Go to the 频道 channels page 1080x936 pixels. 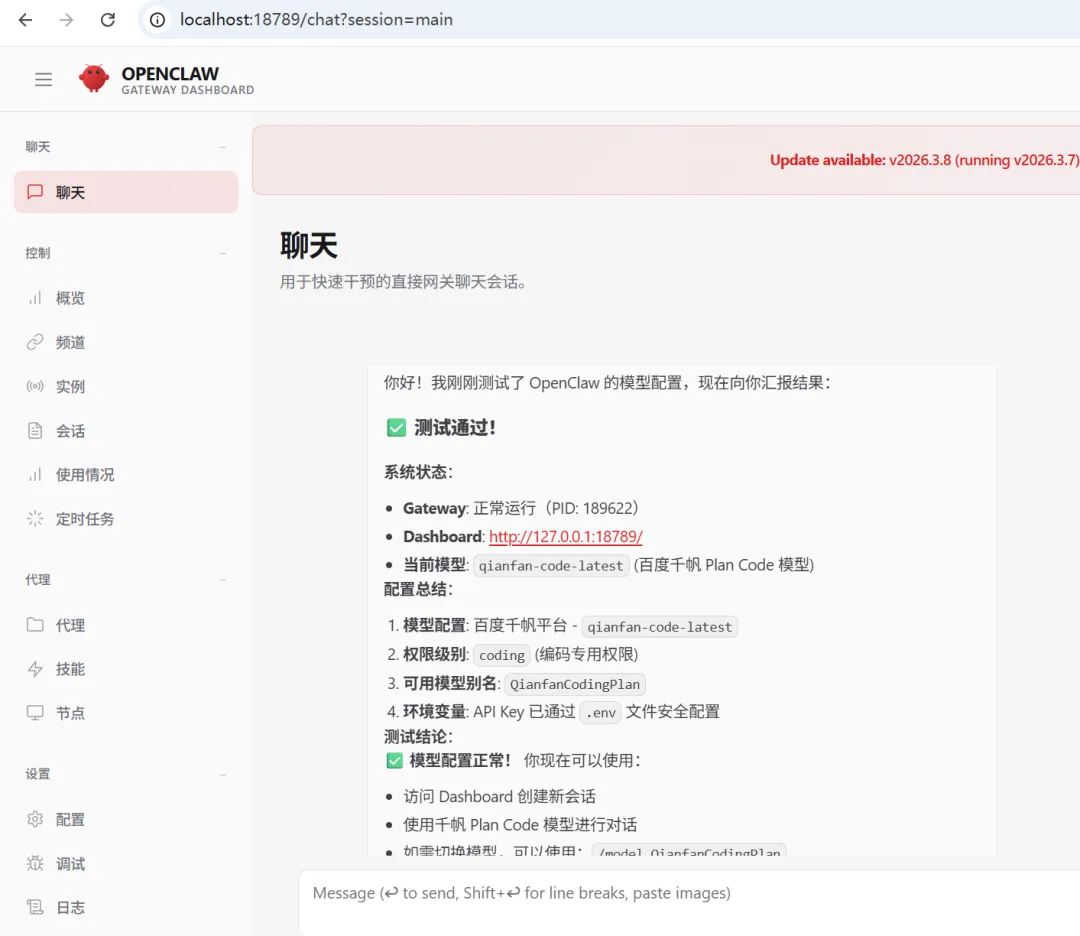126,342
